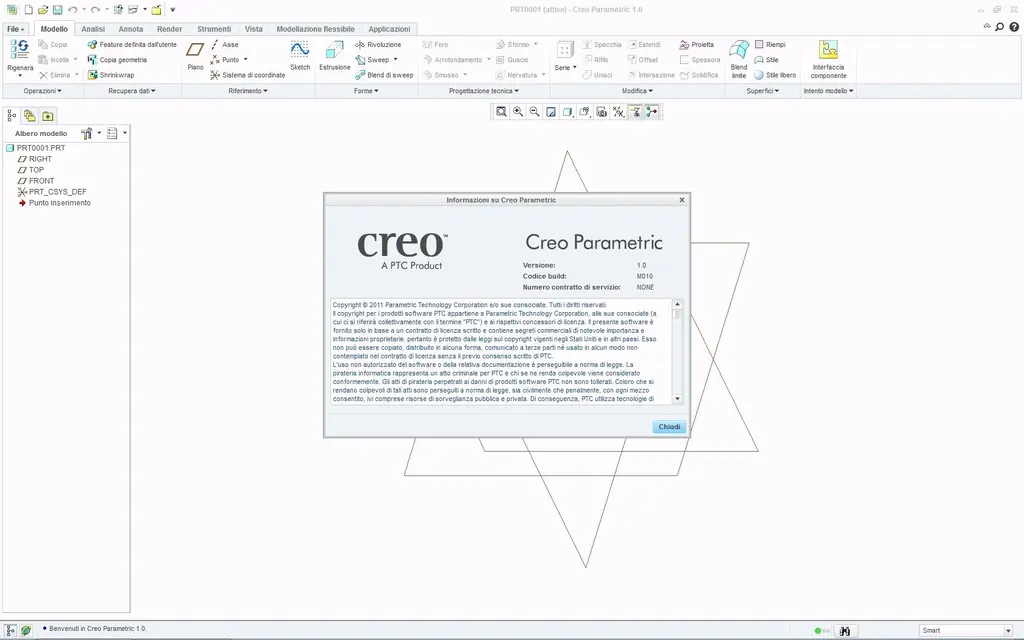Open Feature definita dall'utente
The width and height of the screenshot is (1024, 640).
point(132,44)
